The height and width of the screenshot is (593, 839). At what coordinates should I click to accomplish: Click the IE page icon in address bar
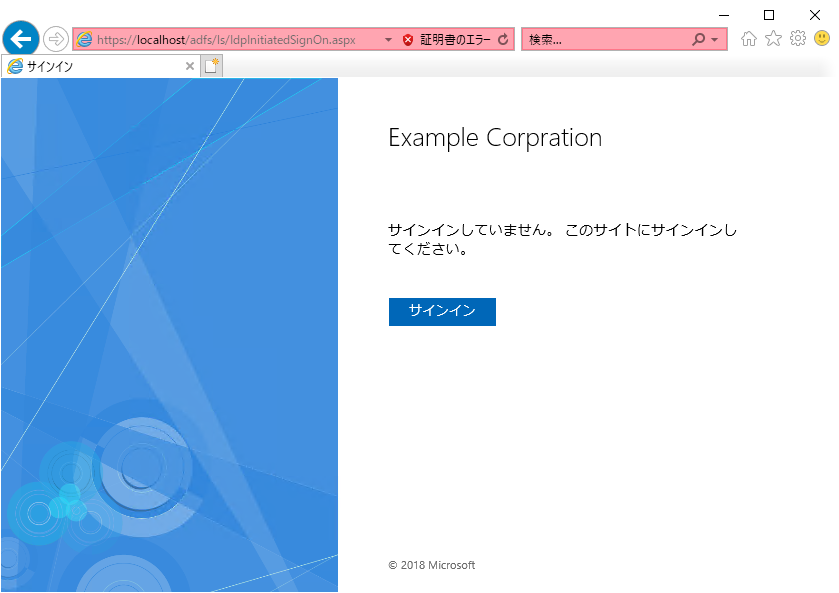[84, 39]
